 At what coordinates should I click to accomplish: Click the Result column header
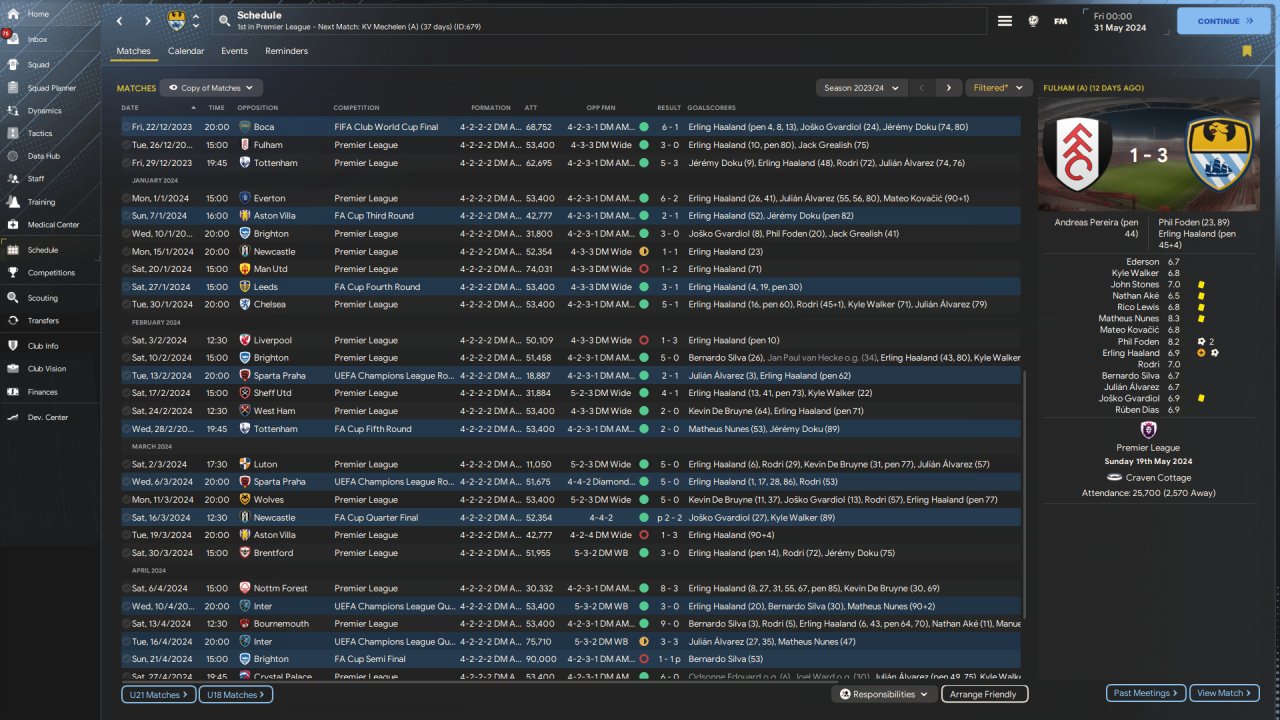[668, 108]
